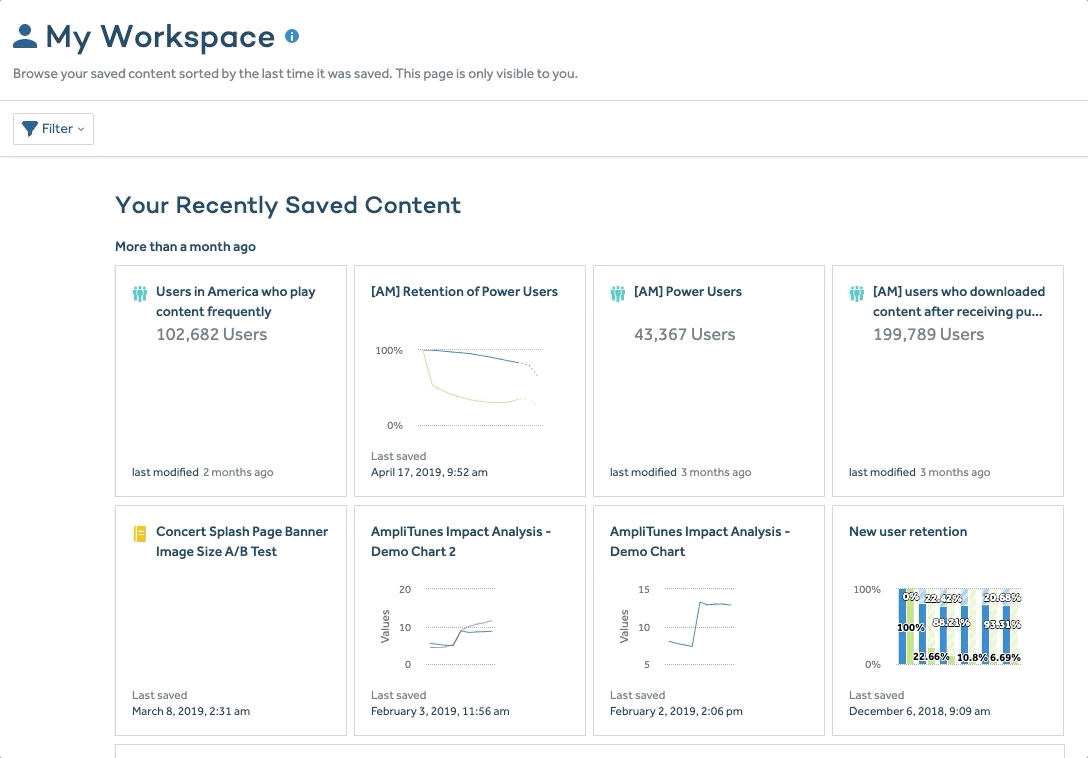This screenshot has width=1088, height=758.
Task: Click the 43,367 Users count
Action: pos(684,335)
